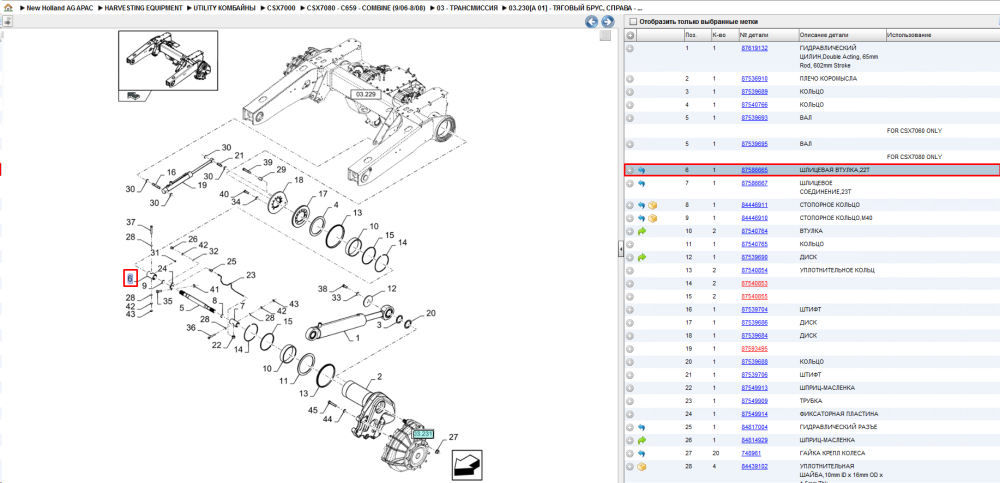Toggle 'Отобразить только выбранные метки' checkbox
This screenshot has width=1000, height=483.
tap(633, 22)
